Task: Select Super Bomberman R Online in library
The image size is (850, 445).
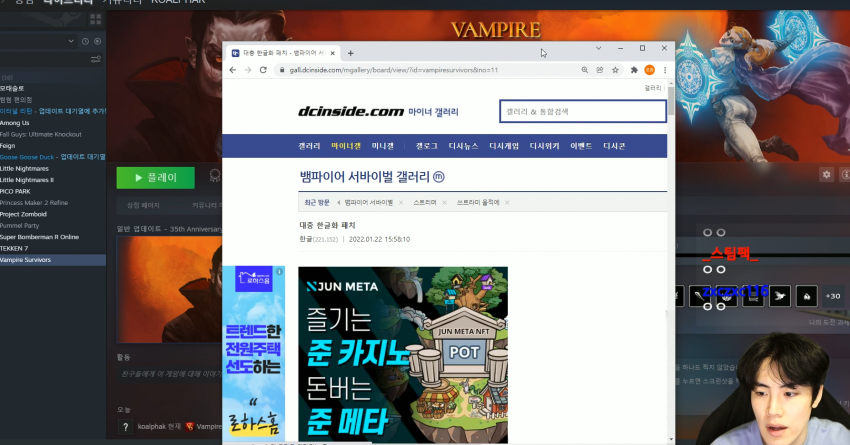Action: (40, 237)
